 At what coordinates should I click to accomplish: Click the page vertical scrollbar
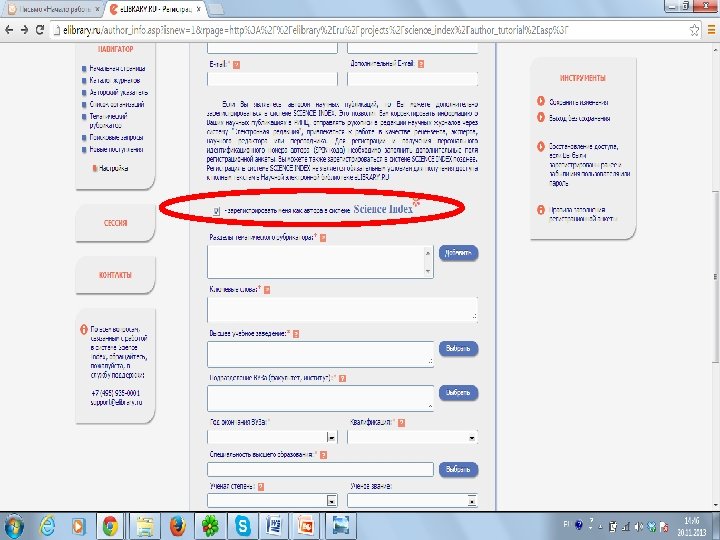click(x=715, y=276)
